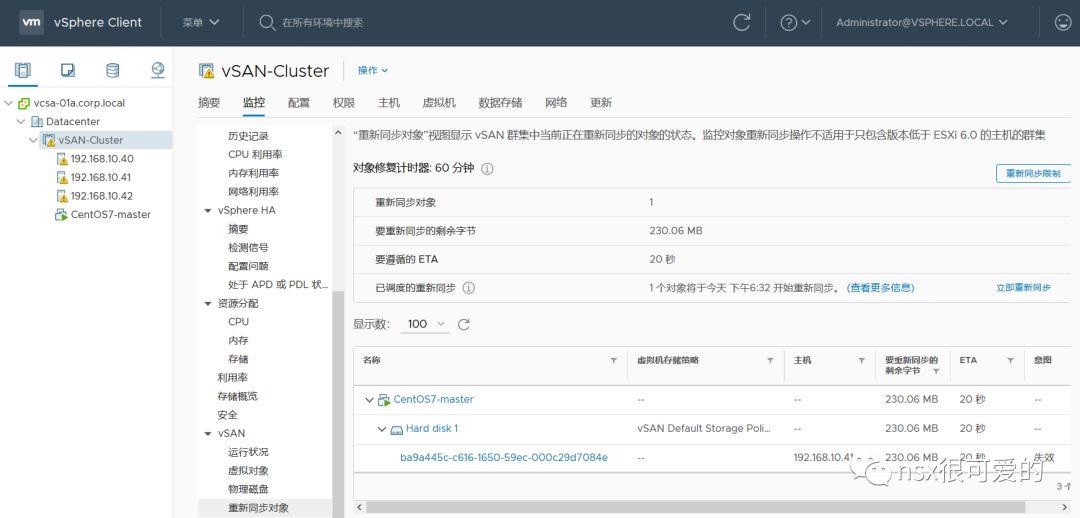Click info icon beside scheduled resync

[x=469, y=288]
